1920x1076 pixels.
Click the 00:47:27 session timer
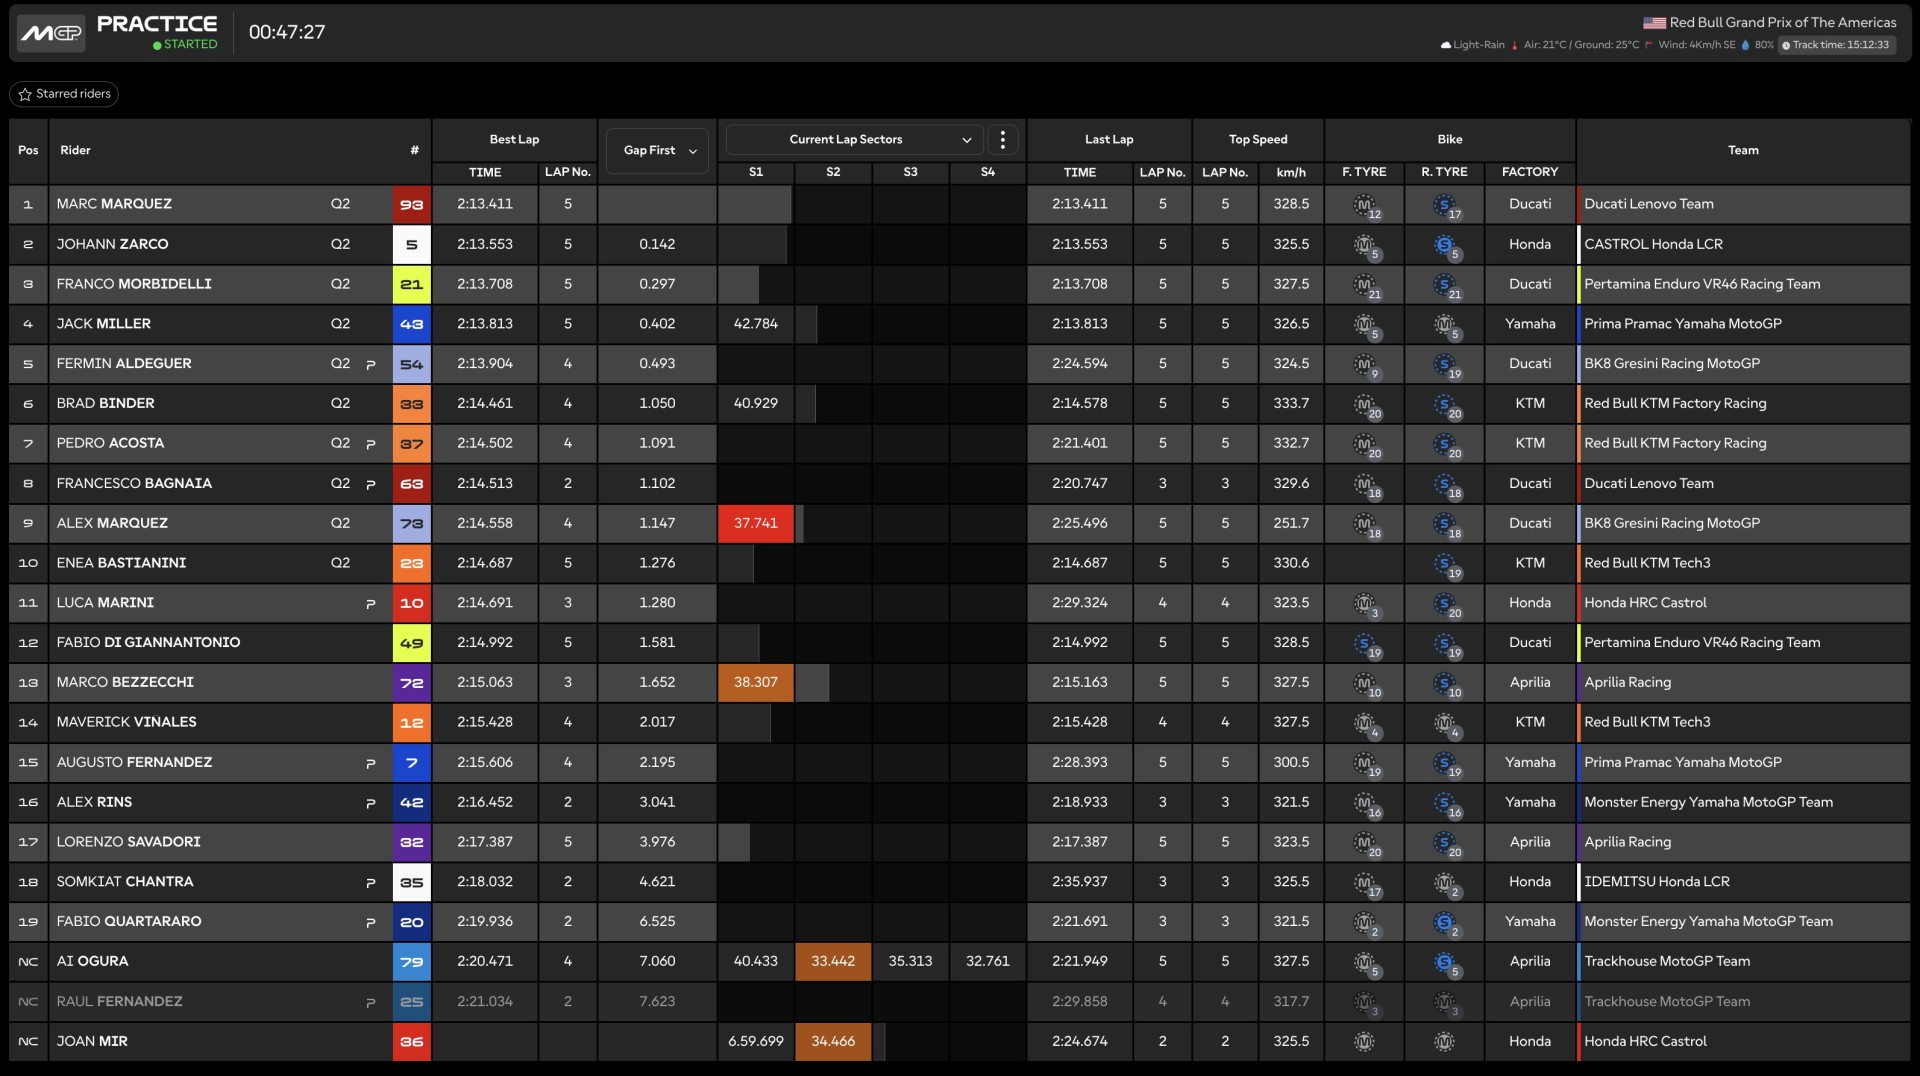[x=287, y=32]
